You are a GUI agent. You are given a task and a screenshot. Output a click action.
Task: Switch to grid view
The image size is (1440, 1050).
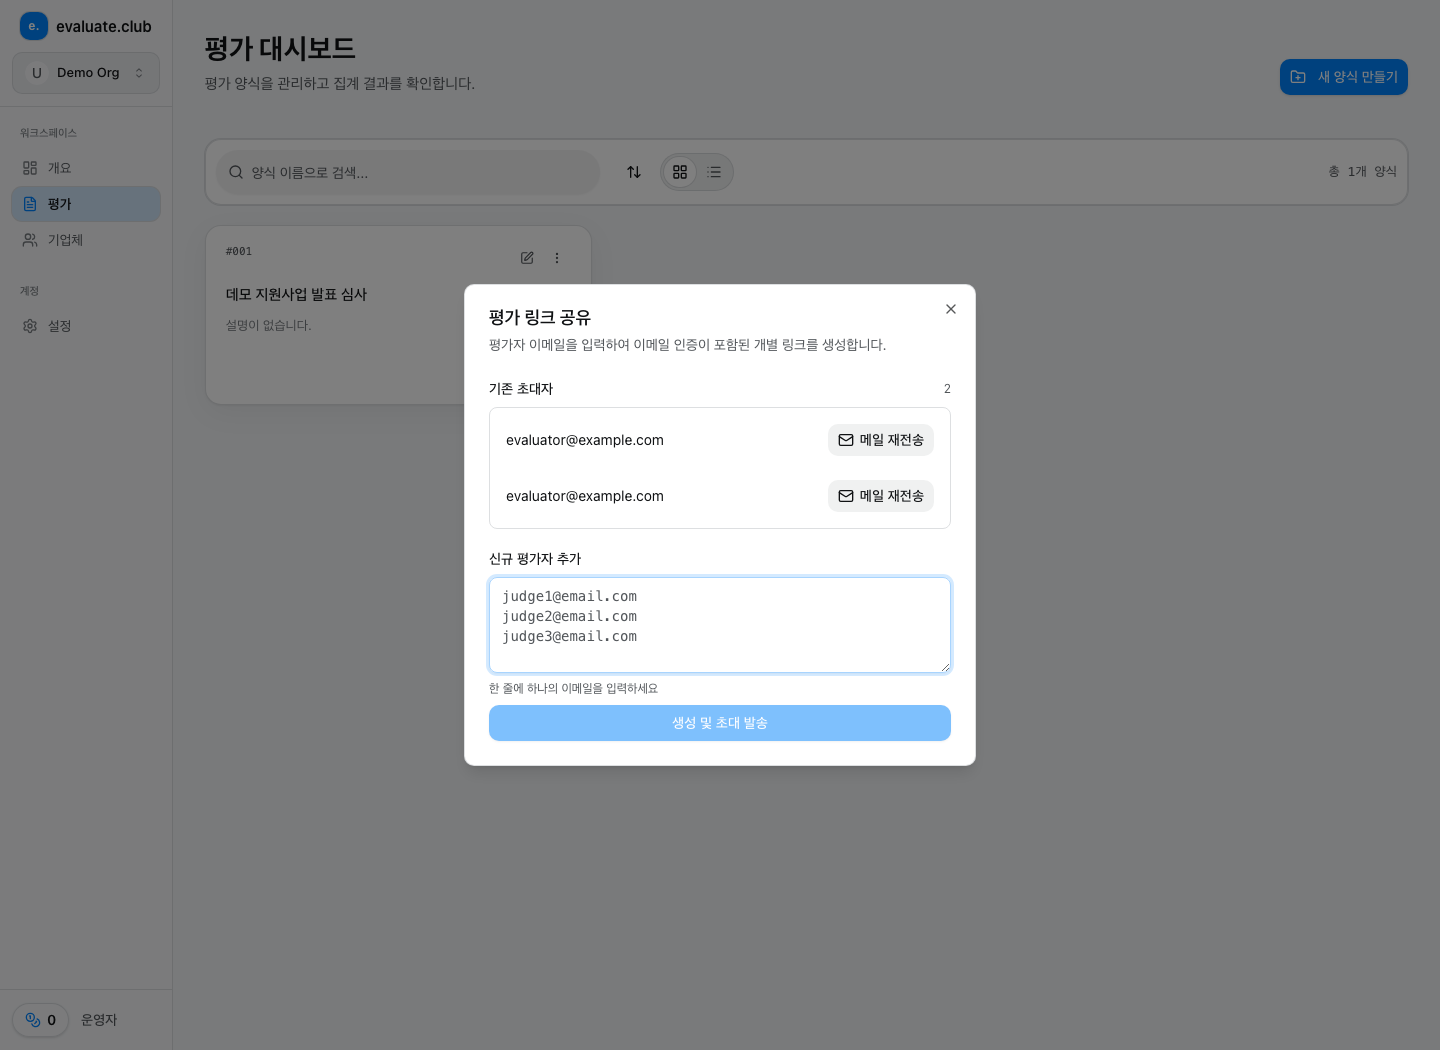tap(680, 172)
